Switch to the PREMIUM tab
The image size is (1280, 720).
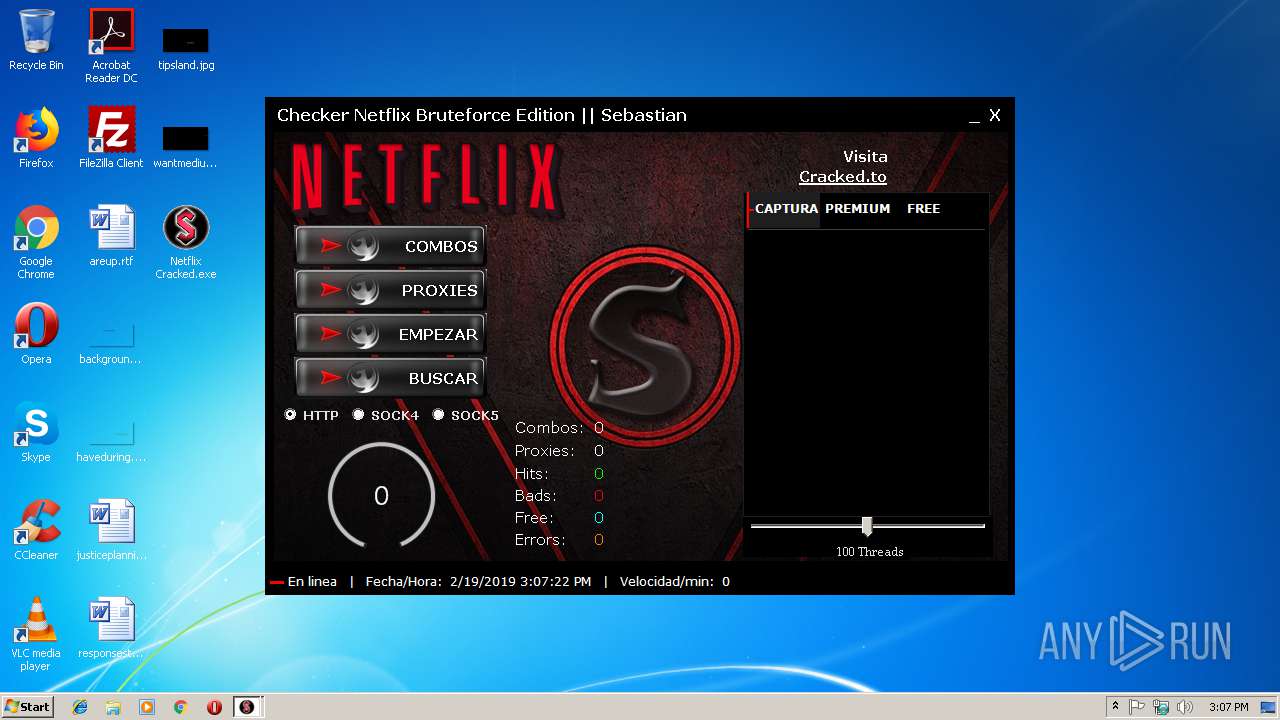click(857, 209)
